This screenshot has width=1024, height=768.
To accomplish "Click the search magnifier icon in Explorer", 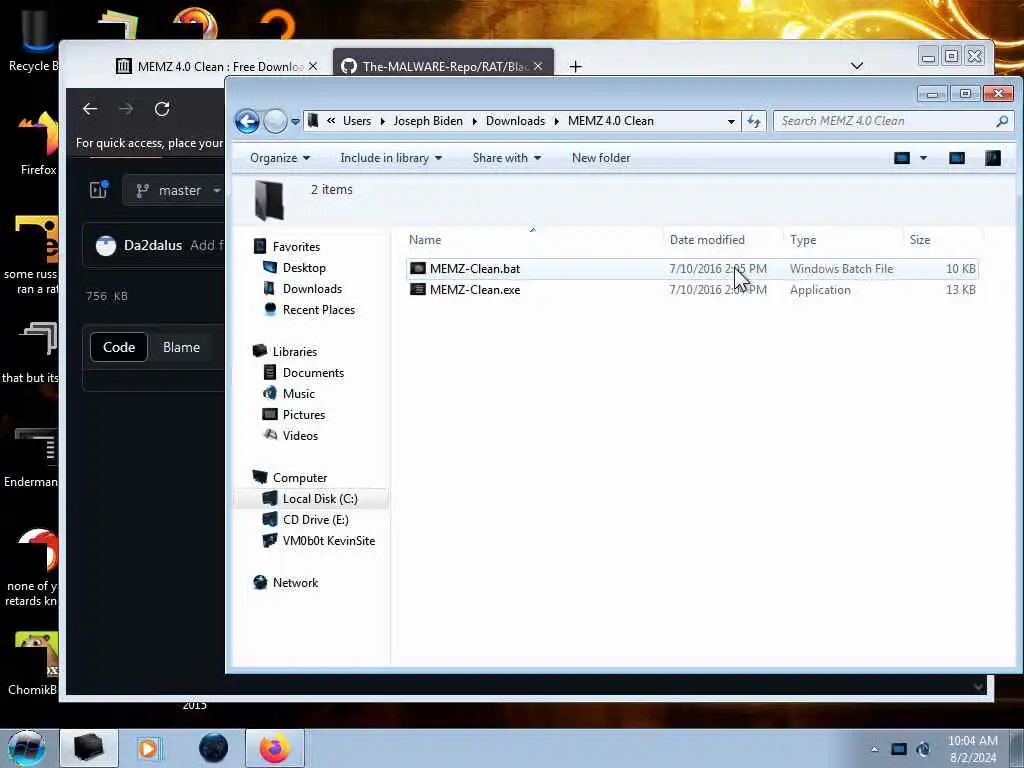I will [1002, 121].
